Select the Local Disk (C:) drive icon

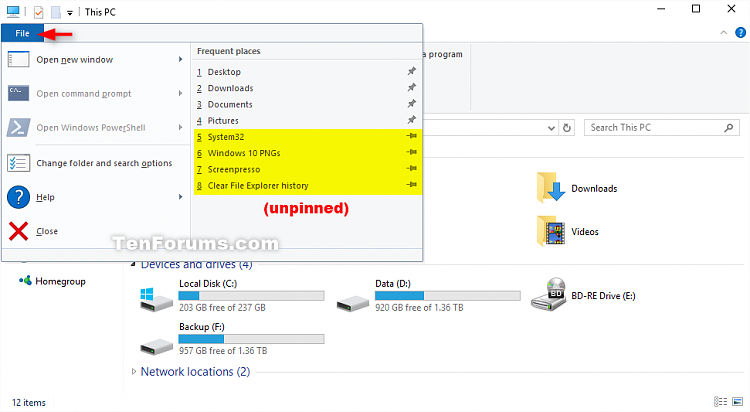(156, 300)
